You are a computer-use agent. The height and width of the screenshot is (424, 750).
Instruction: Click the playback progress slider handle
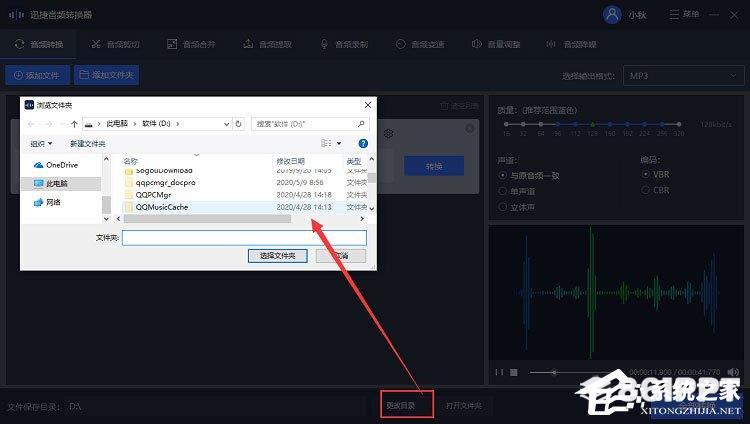pyautogui.click(x=554, y=372)
